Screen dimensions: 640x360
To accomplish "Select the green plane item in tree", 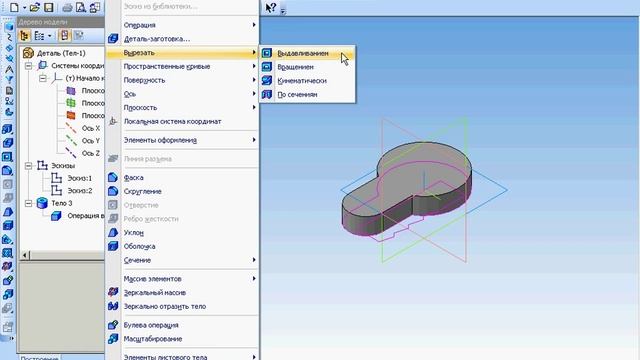I will [85, 103].
